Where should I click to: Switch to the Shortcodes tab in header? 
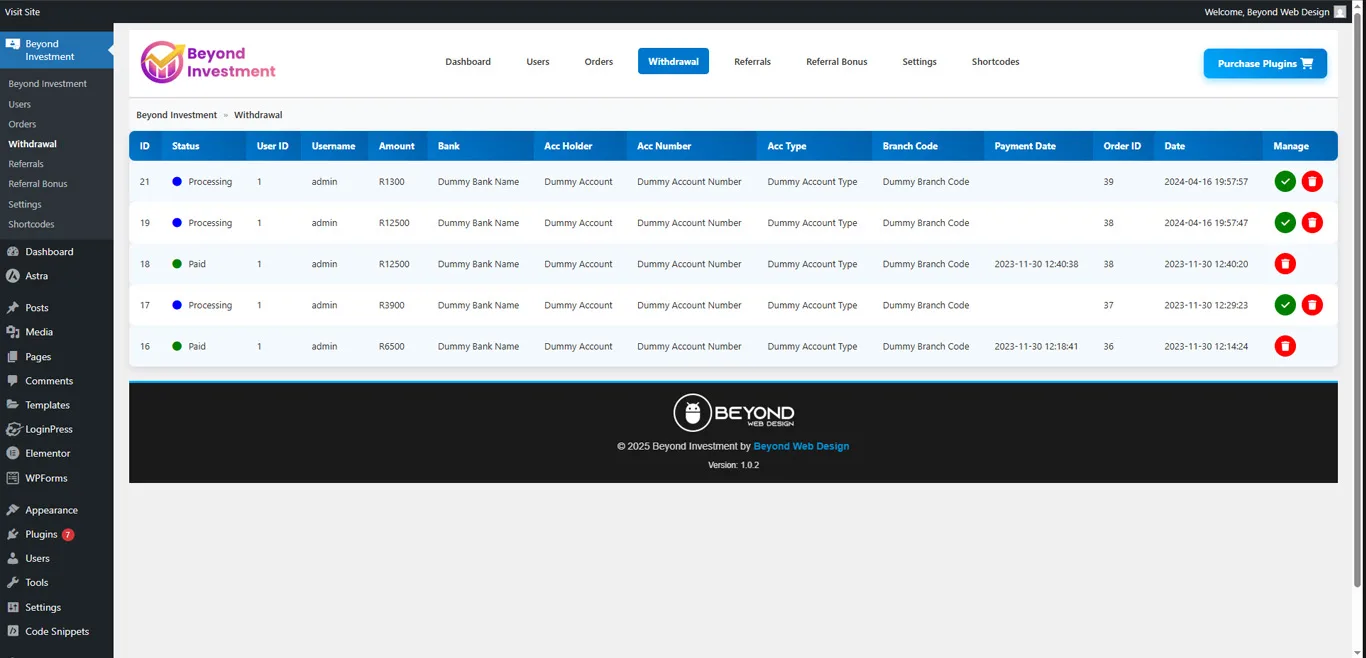pyautogui.click(x=996, y=62)
